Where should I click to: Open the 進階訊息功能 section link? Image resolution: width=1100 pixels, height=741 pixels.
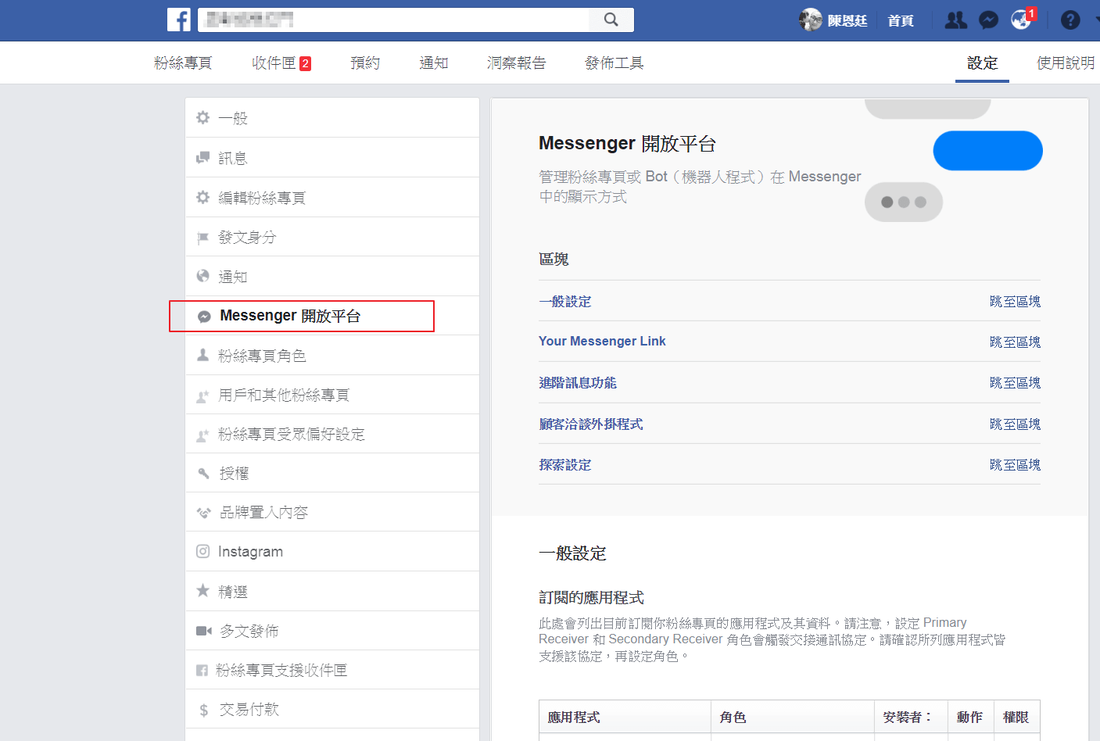(x=577, y=382)
